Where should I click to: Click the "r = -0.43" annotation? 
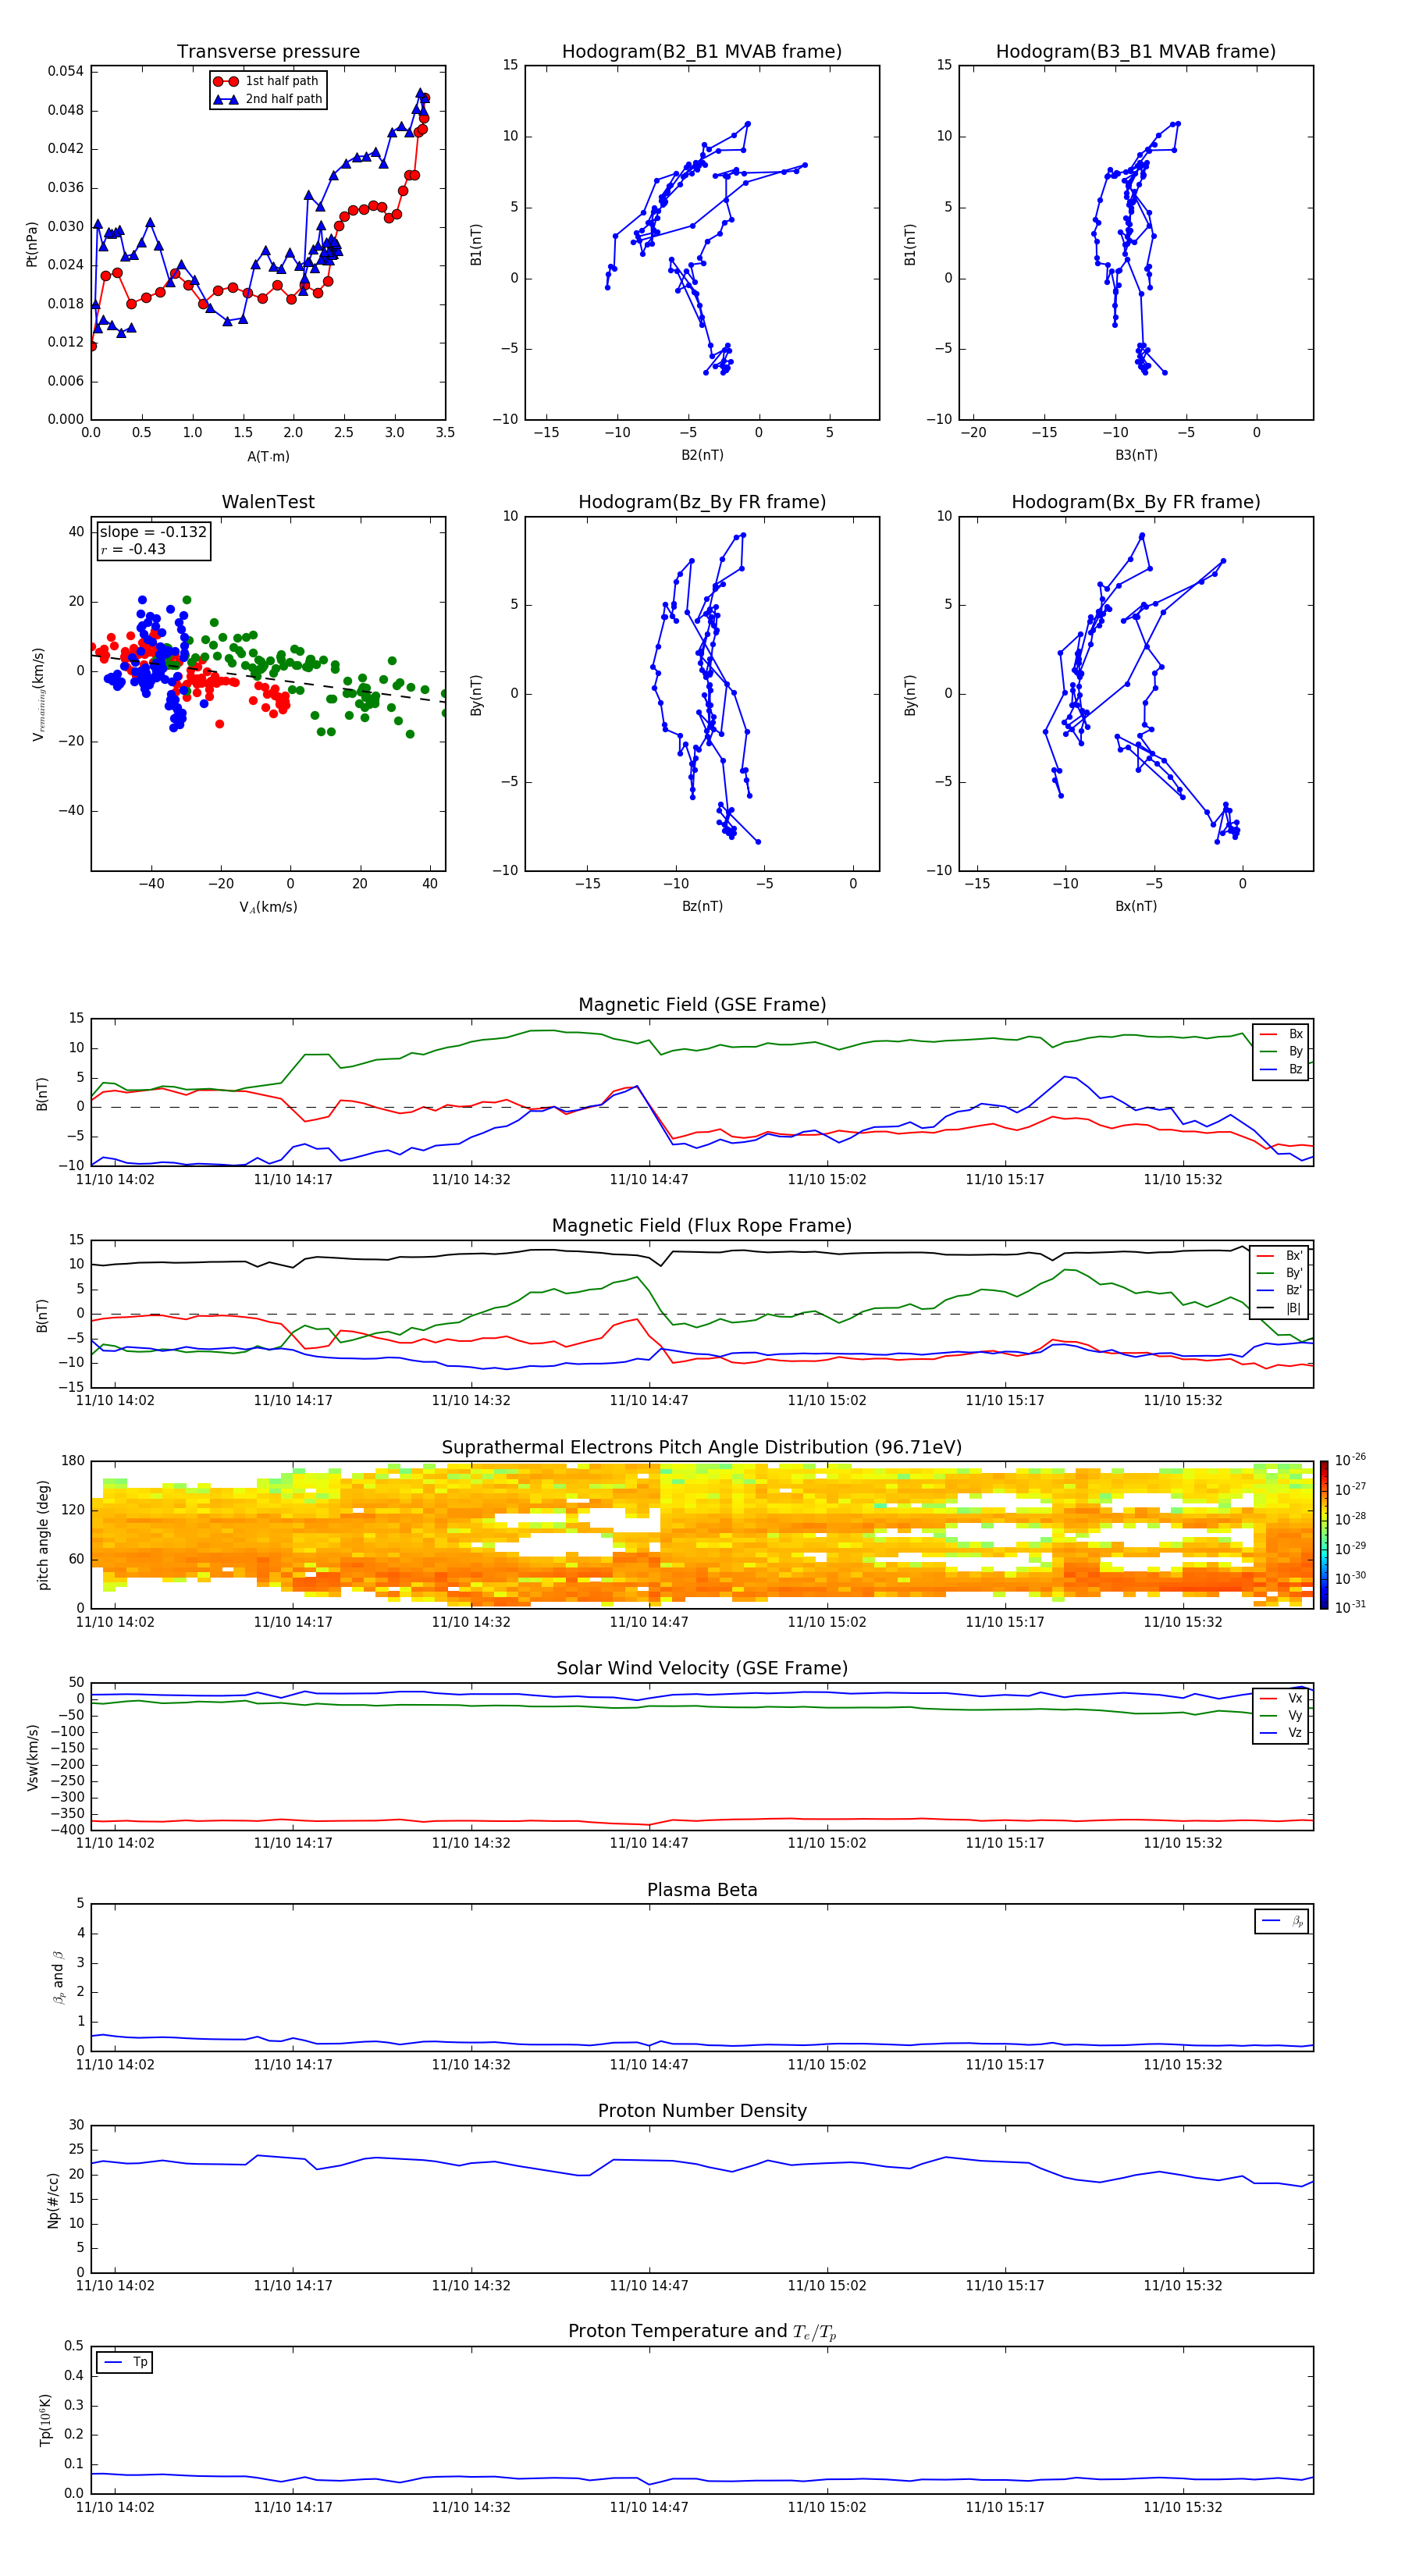(133, 549)
